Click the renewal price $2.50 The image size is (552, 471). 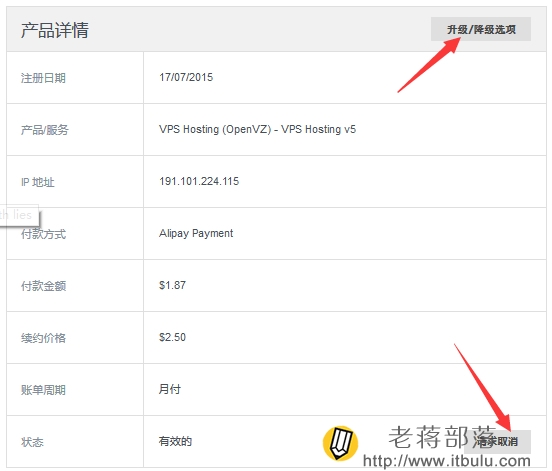(172, 337)
